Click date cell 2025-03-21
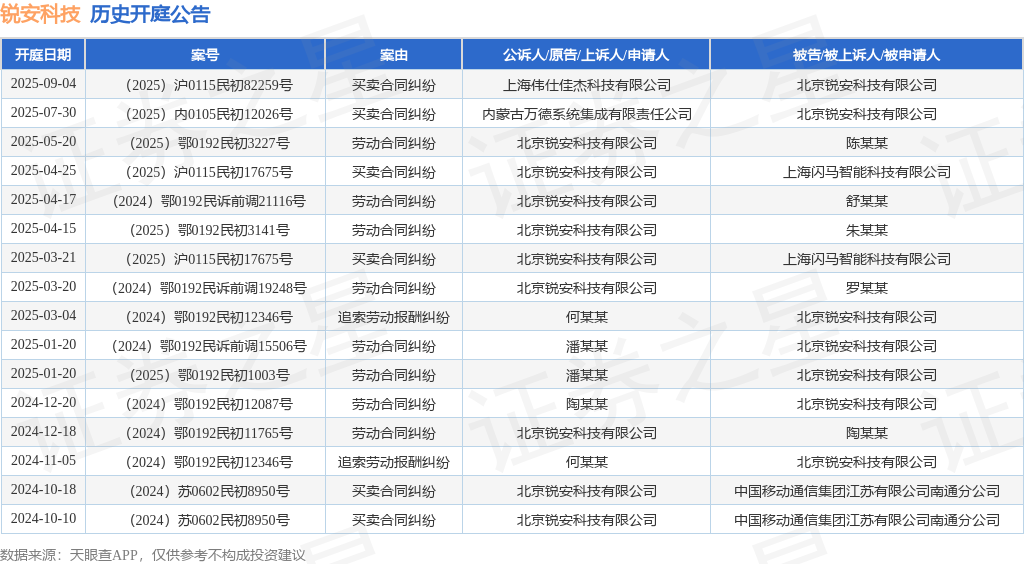 43,257
